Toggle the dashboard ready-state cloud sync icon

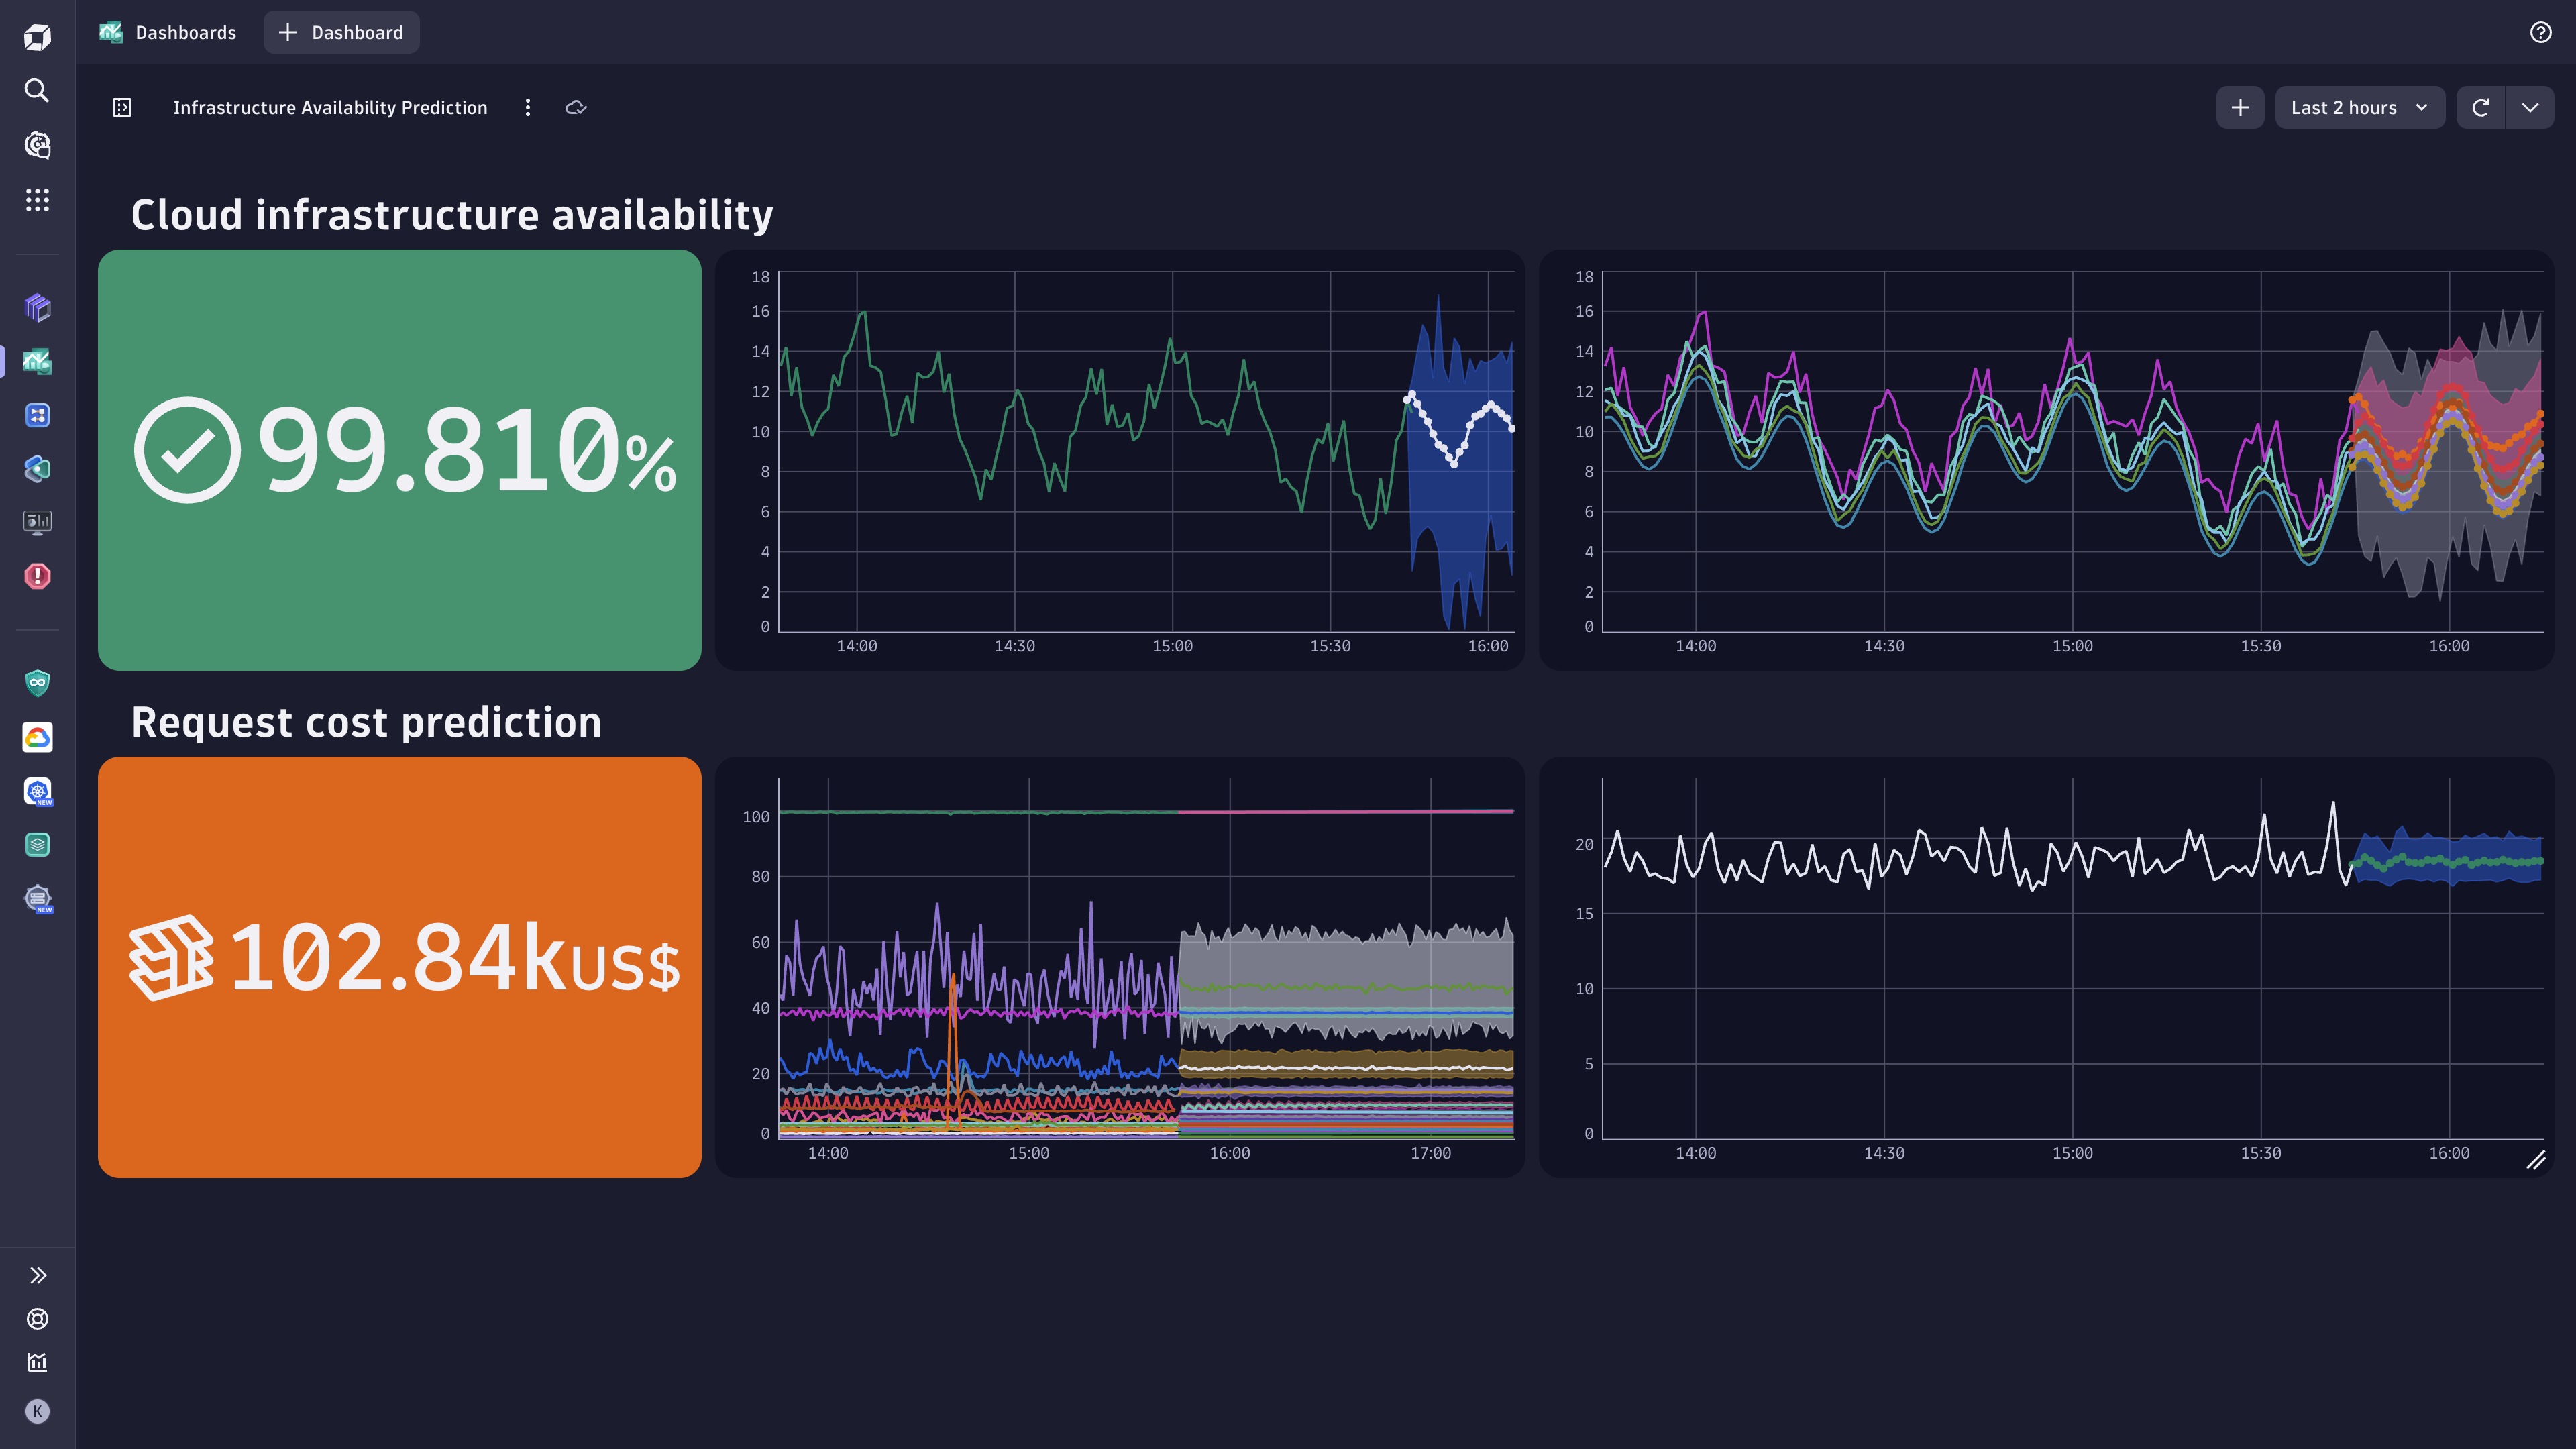pos(576,107)
